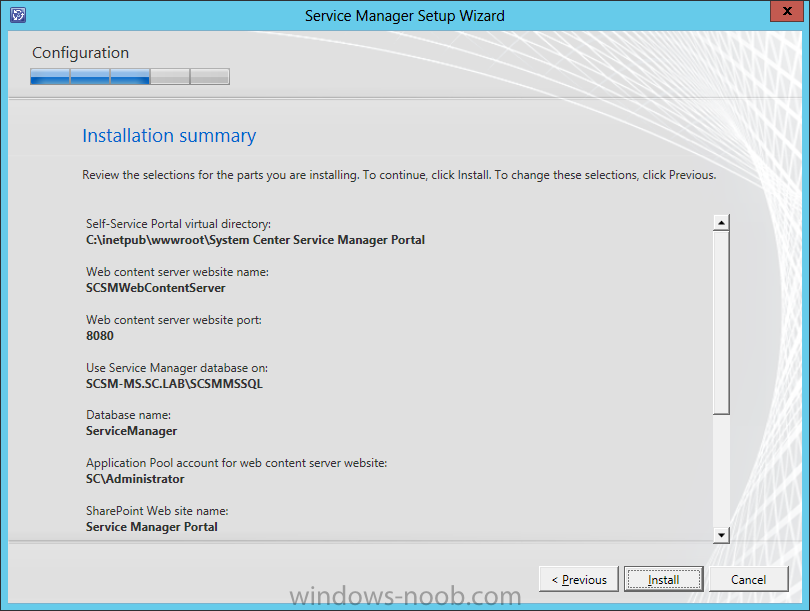Click the Service Manager Portal site name
810x611 pixels.
pos(151,527)
